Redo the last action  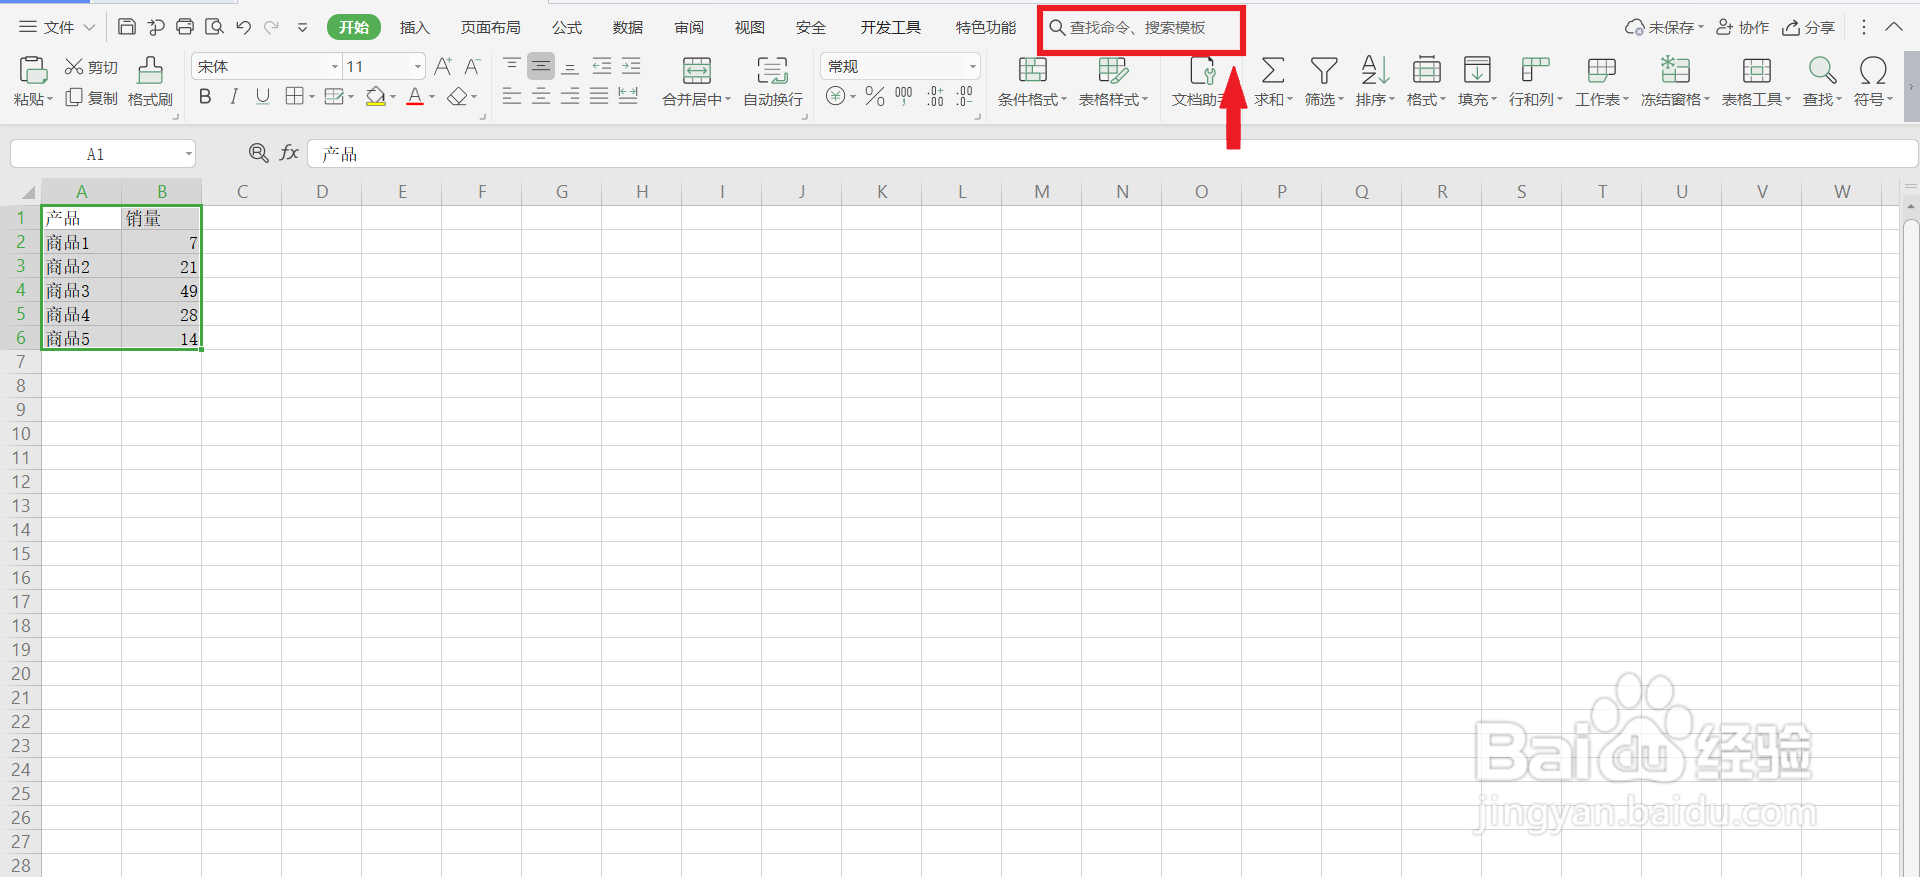coord(272,27)
